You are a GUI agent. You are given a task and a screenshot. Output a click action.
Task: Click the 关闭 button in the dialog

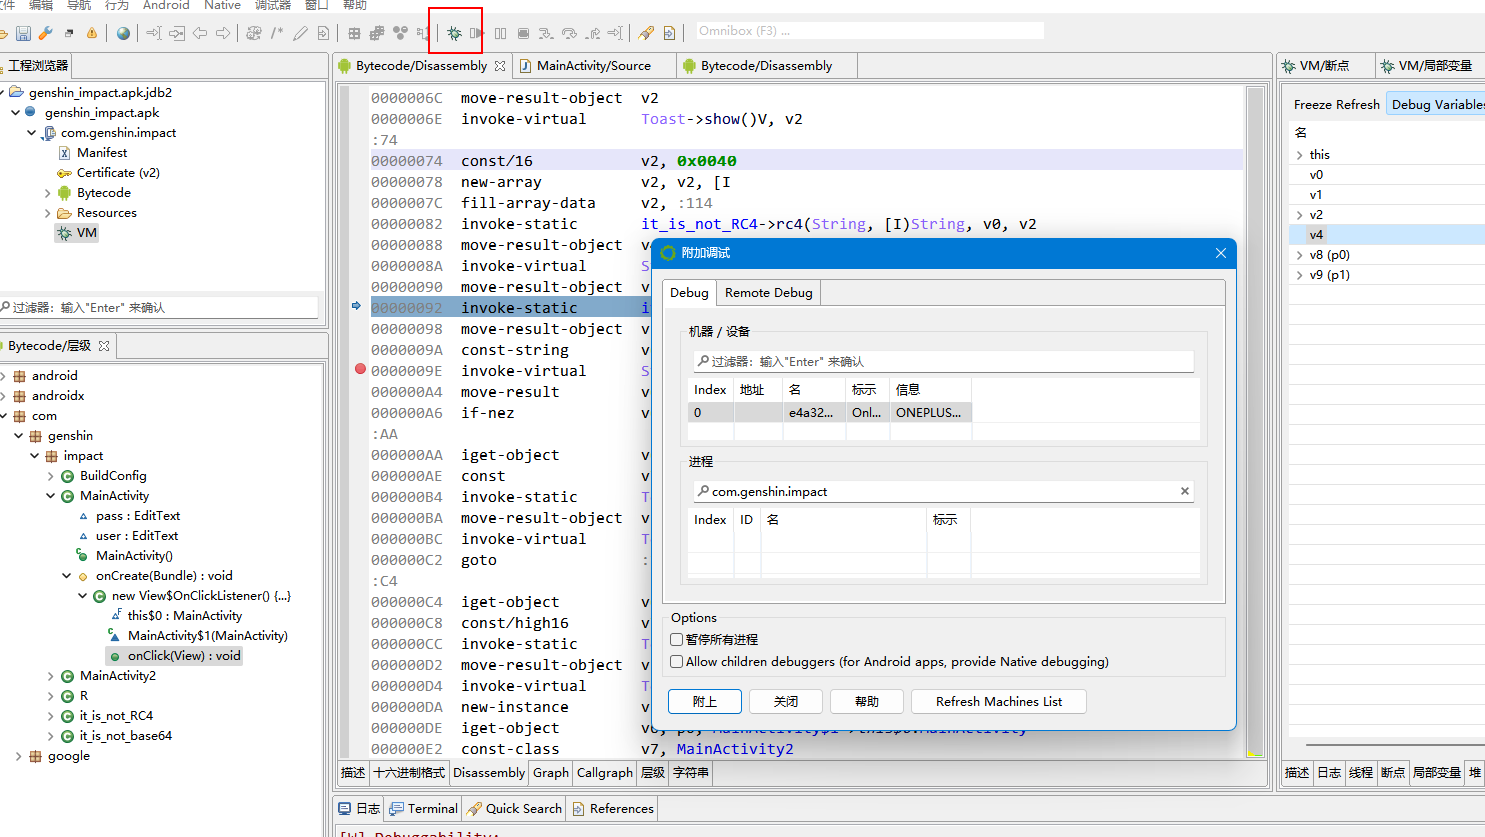pos(786,701)
